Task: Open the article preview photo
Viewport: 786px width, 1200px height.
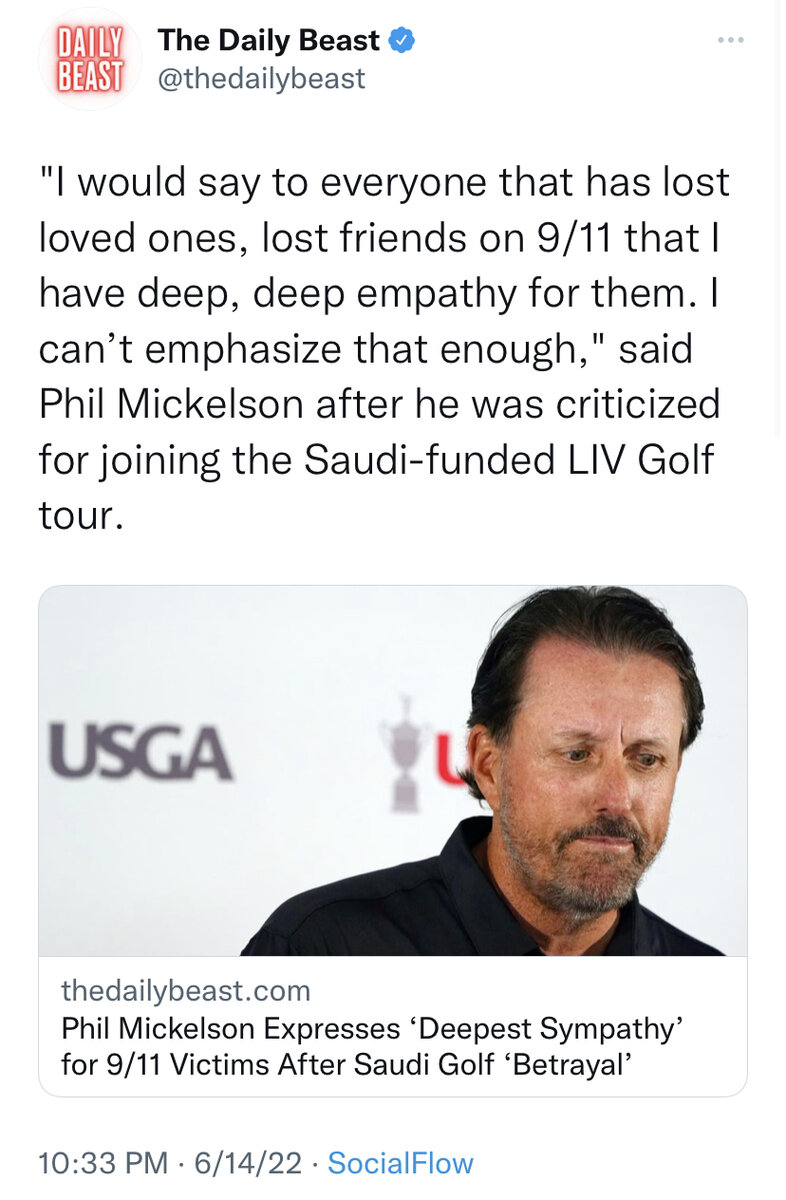Action: [392, 770]
